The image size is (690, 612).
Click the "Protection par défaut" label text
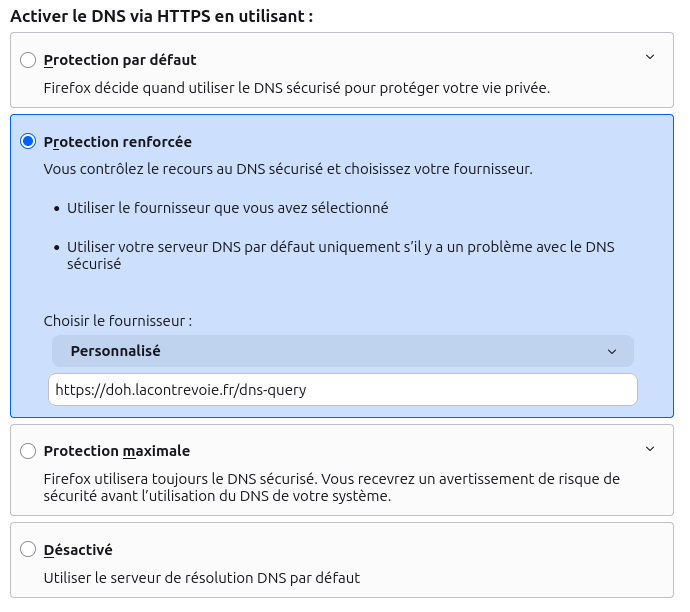120,60
